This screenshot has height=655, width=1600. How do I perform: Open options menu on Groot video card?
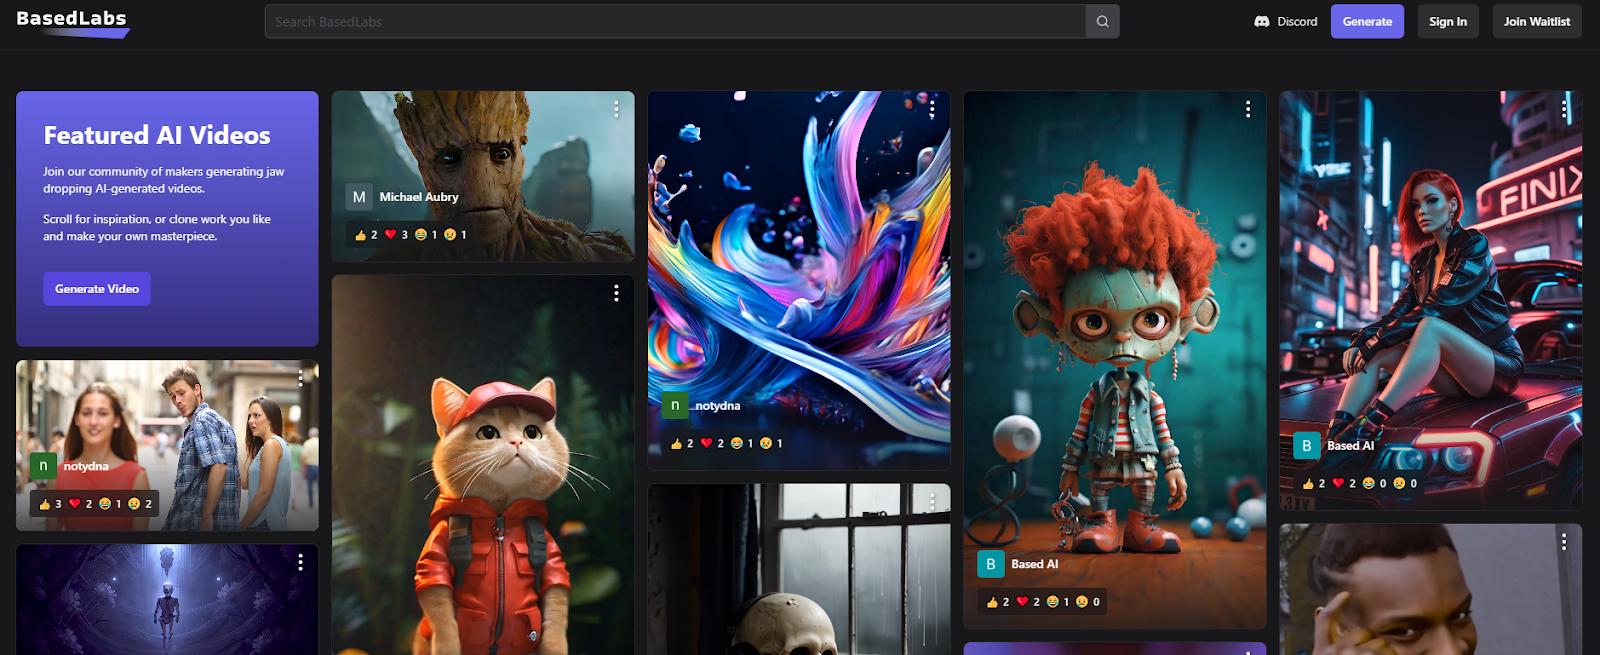coord(616,108)
